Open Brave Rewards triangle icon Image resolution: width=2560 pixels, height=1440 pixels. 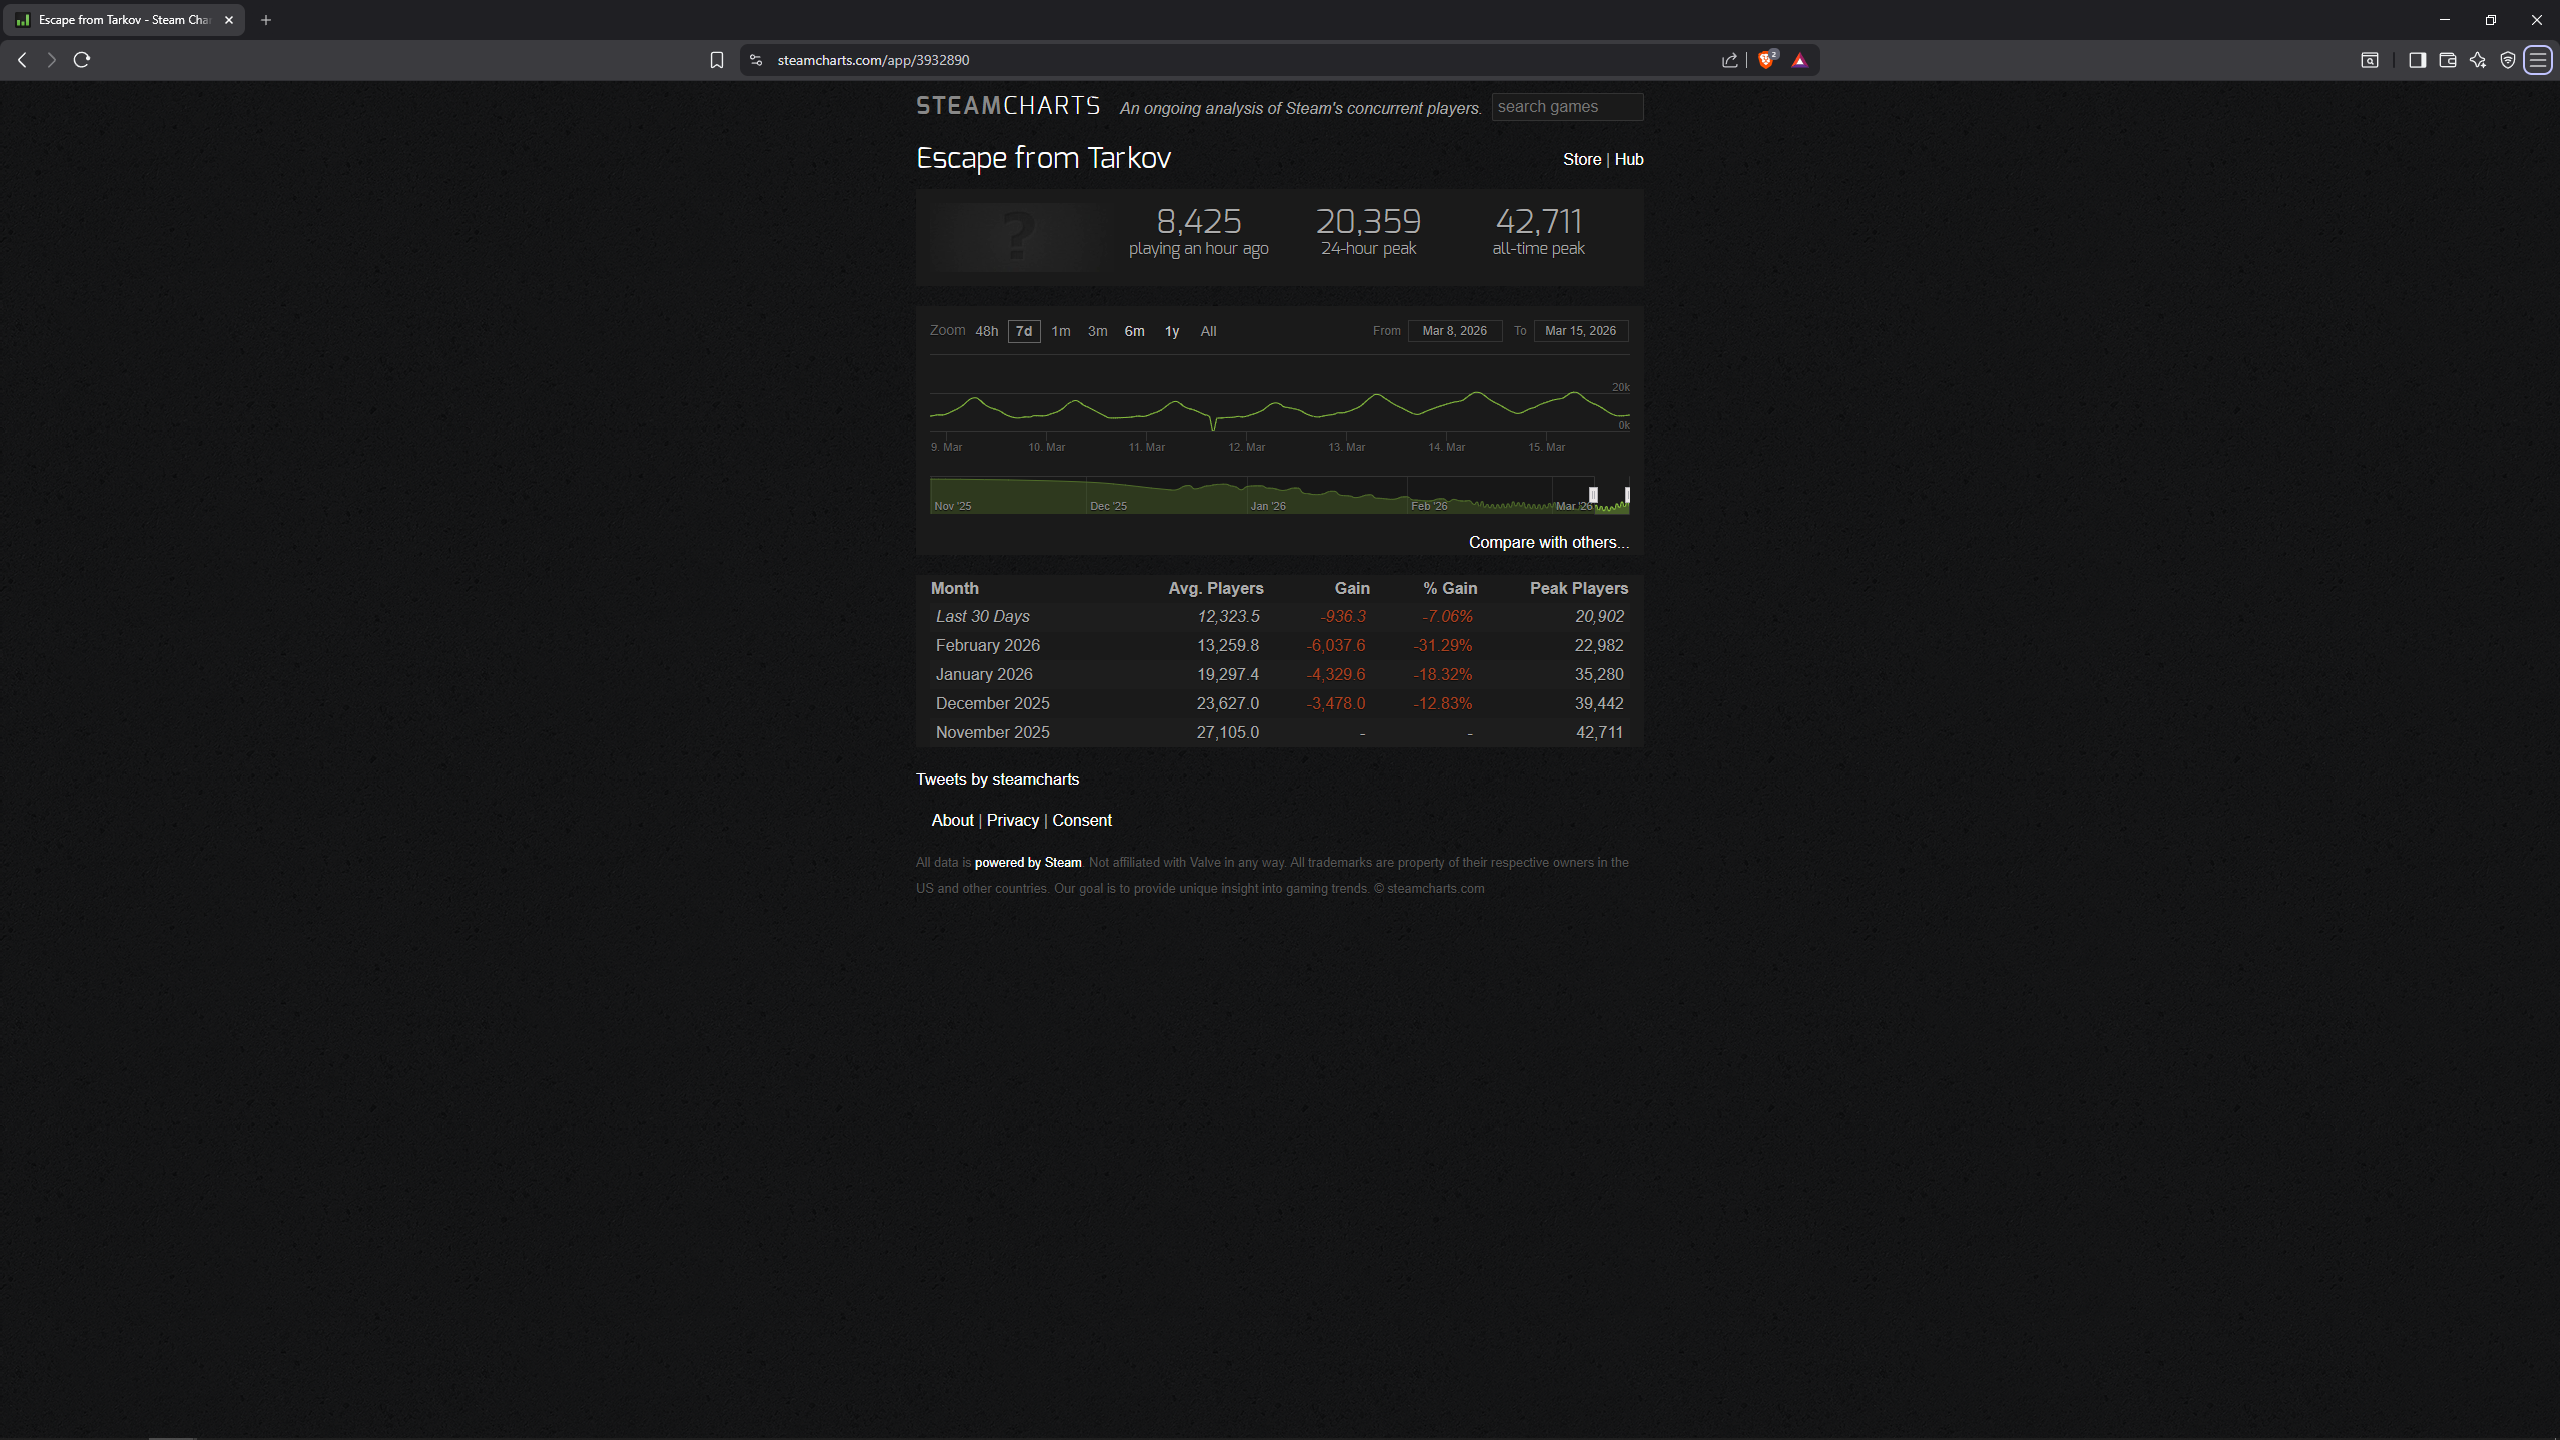point(1800,60)
